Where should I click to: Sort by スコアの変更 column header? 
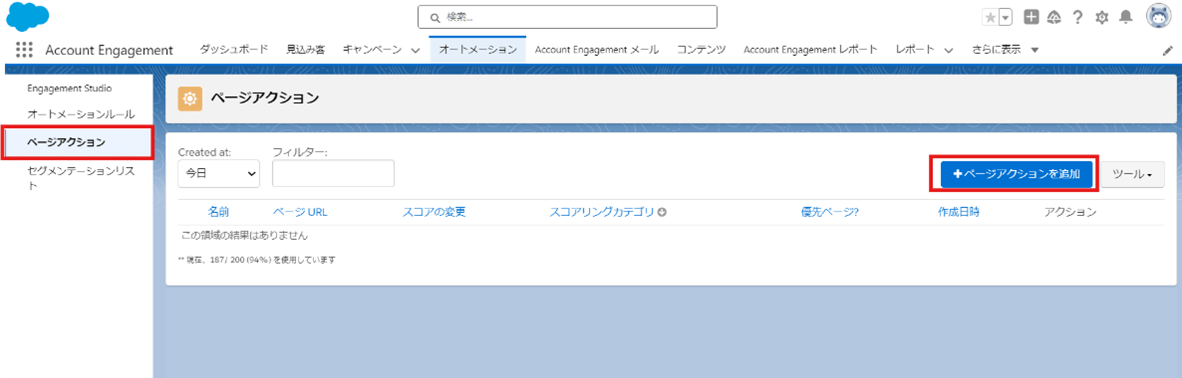(434, 212)
